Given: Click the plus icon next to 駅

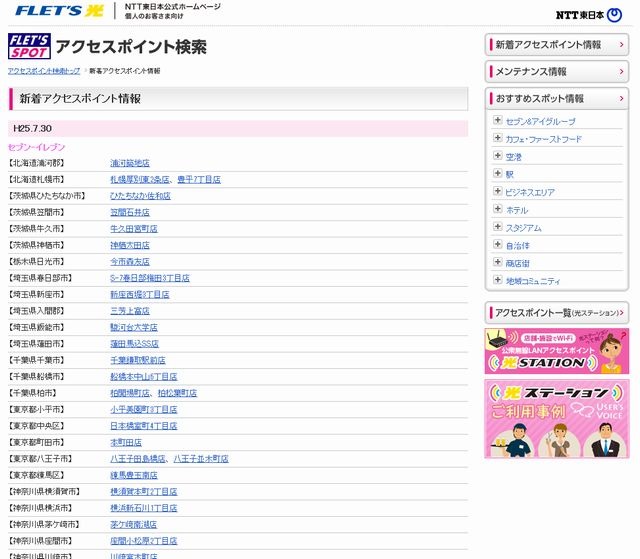Looking at the screenshot, I should pyautogui.click(x=497, y=173).
